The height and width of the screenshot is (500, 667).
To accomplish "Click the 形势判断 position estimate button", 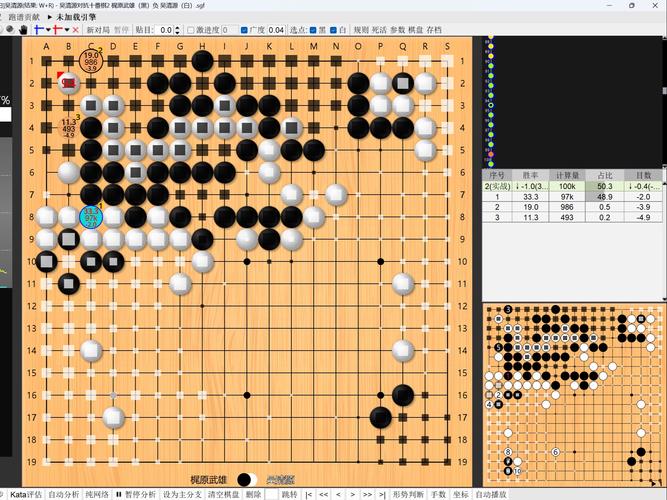I will coord(408,494).
